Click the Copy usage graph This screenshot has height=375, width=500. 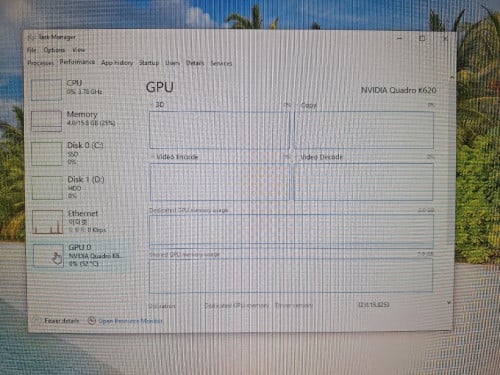[364, 130]
